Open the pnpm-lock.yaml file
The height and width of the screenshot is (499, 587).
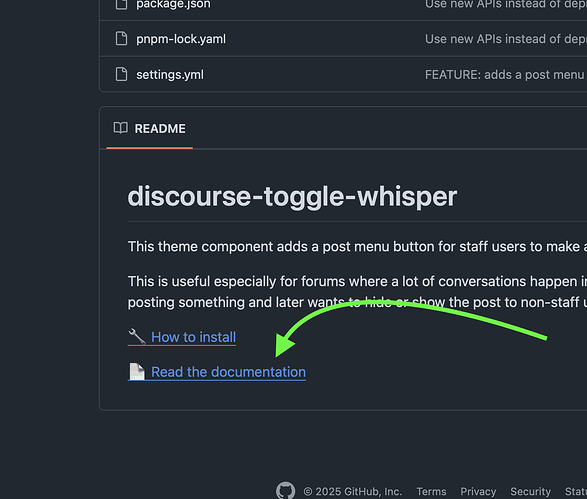[181, 39]
